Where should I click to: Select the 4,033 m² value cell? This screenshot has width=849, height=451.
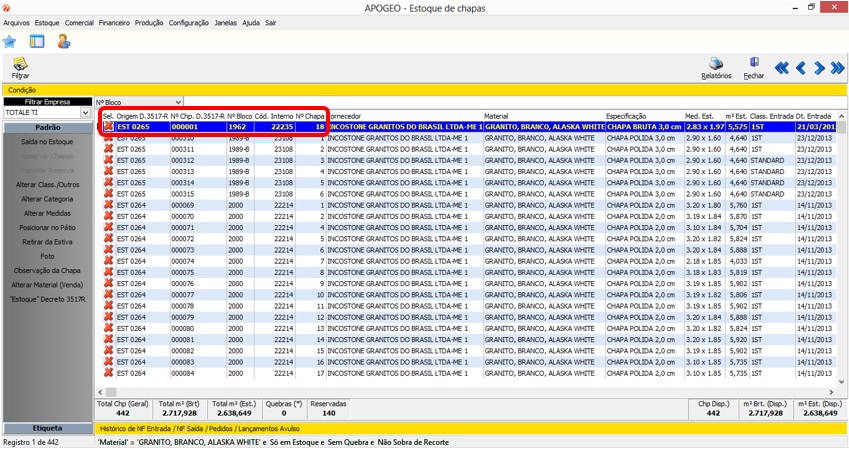[737, 262]
